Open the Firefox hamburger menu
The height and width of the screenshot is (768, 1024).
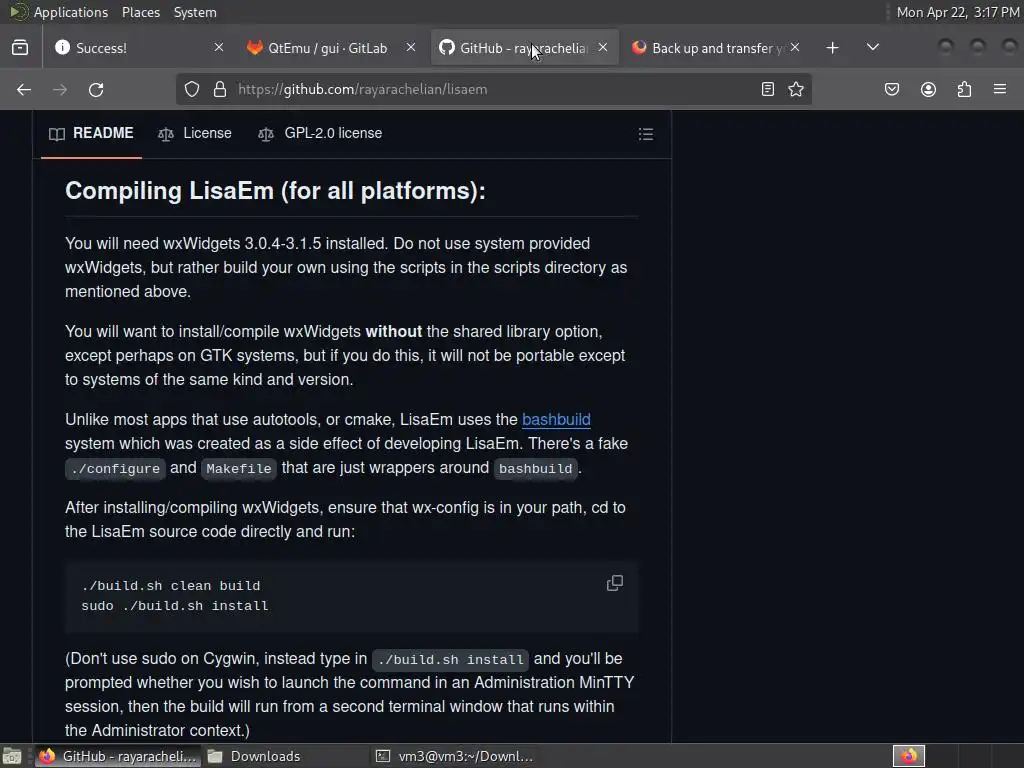(x=1000, y=89)
